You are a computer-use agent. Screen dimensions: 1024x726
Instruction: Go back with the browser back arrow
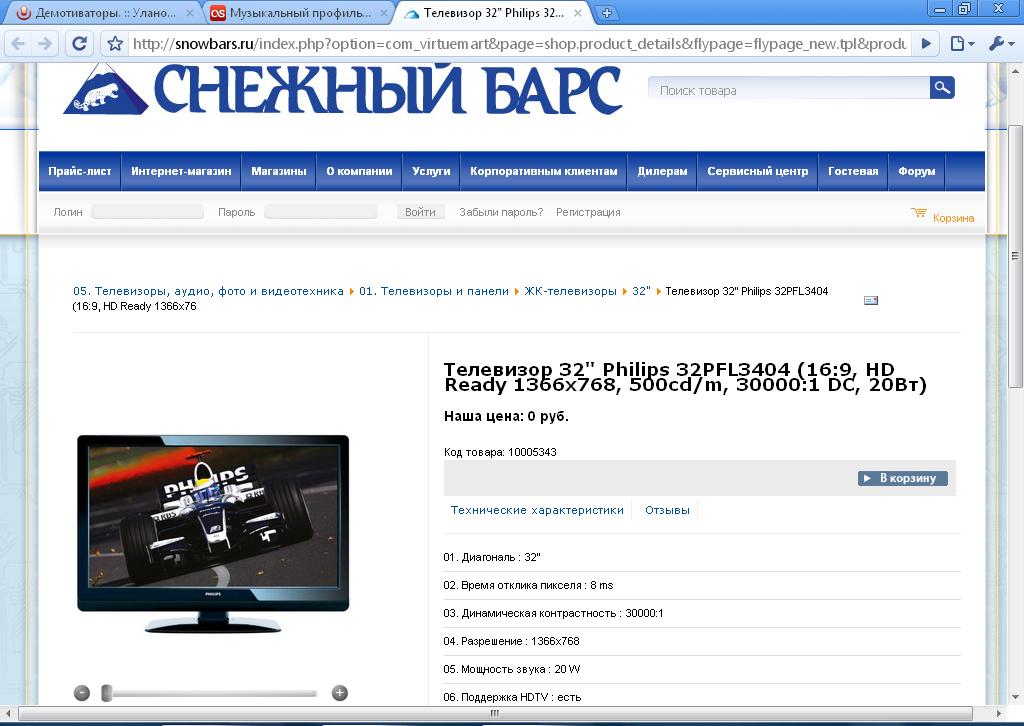(x=18, y=44)
